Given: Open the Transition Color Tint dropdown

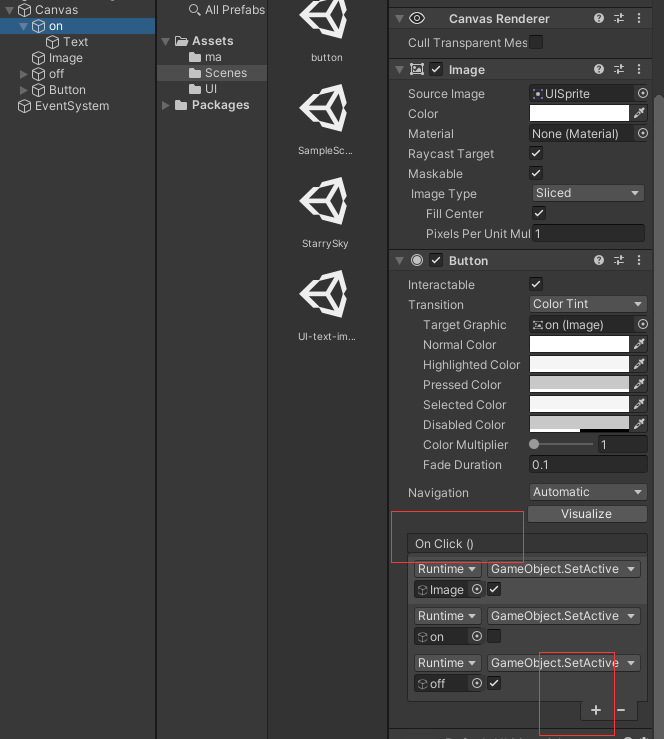Looking at the screenshot, I should [588, 304].
